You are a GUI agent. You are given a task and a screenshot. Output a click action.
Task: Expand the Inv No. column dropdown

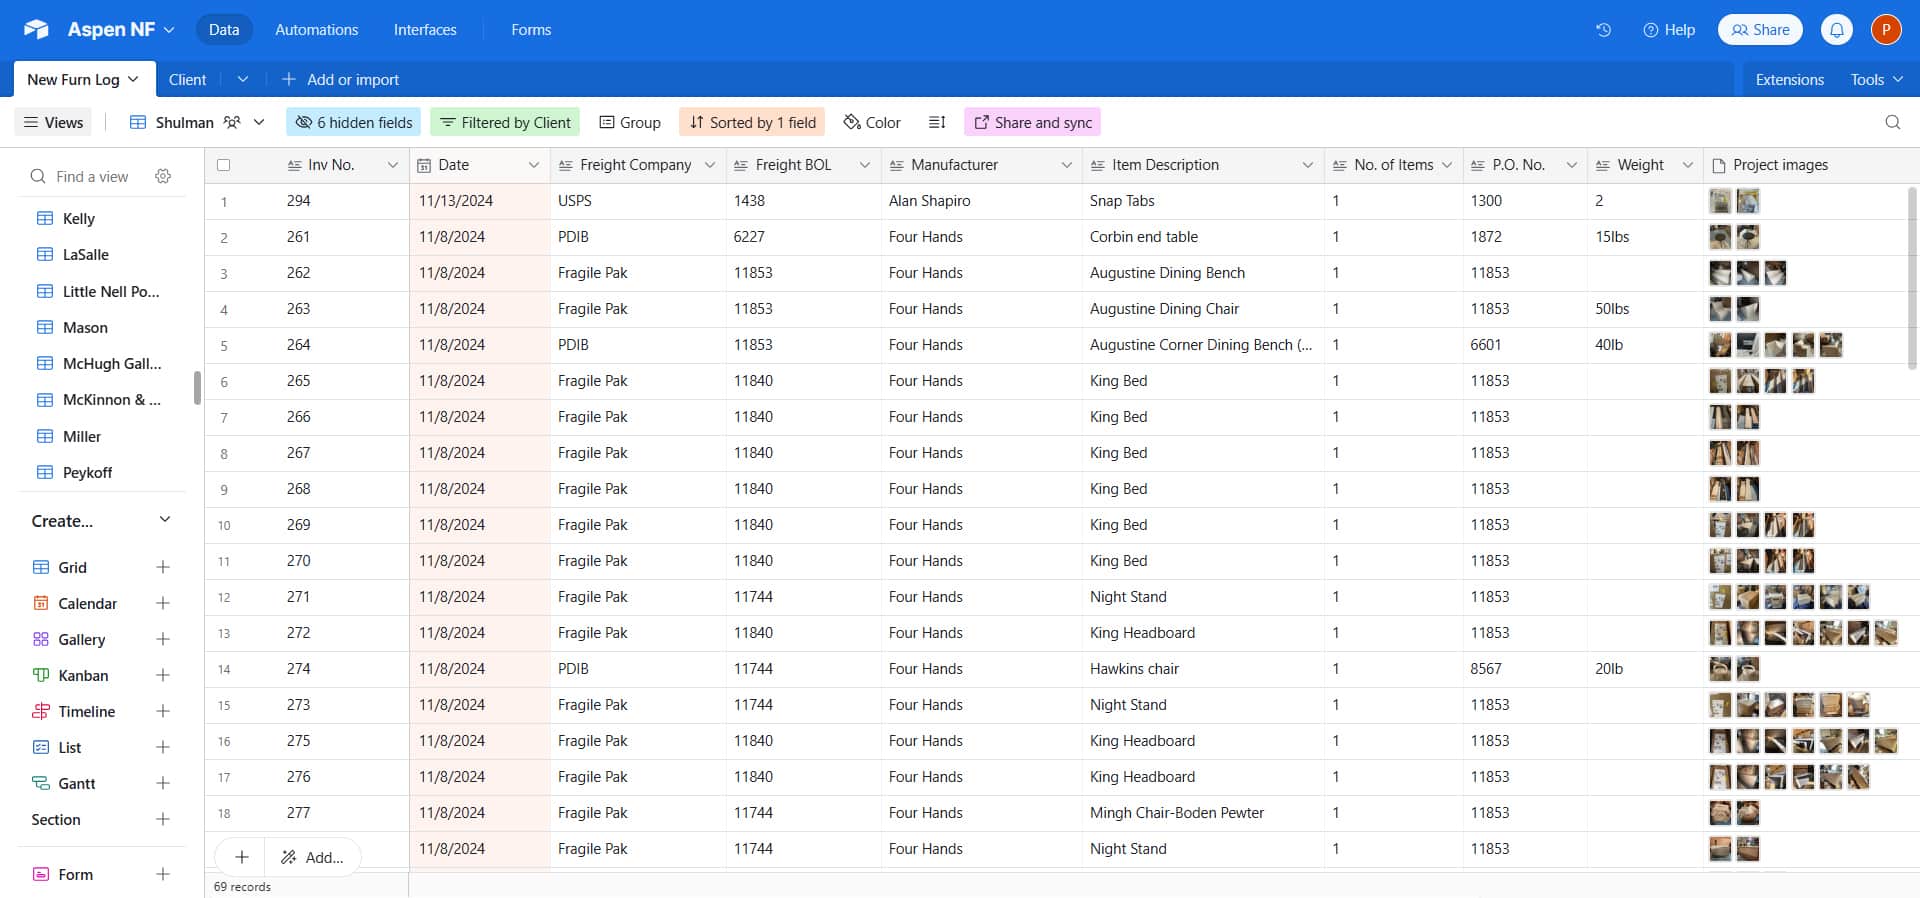(392, 165)
